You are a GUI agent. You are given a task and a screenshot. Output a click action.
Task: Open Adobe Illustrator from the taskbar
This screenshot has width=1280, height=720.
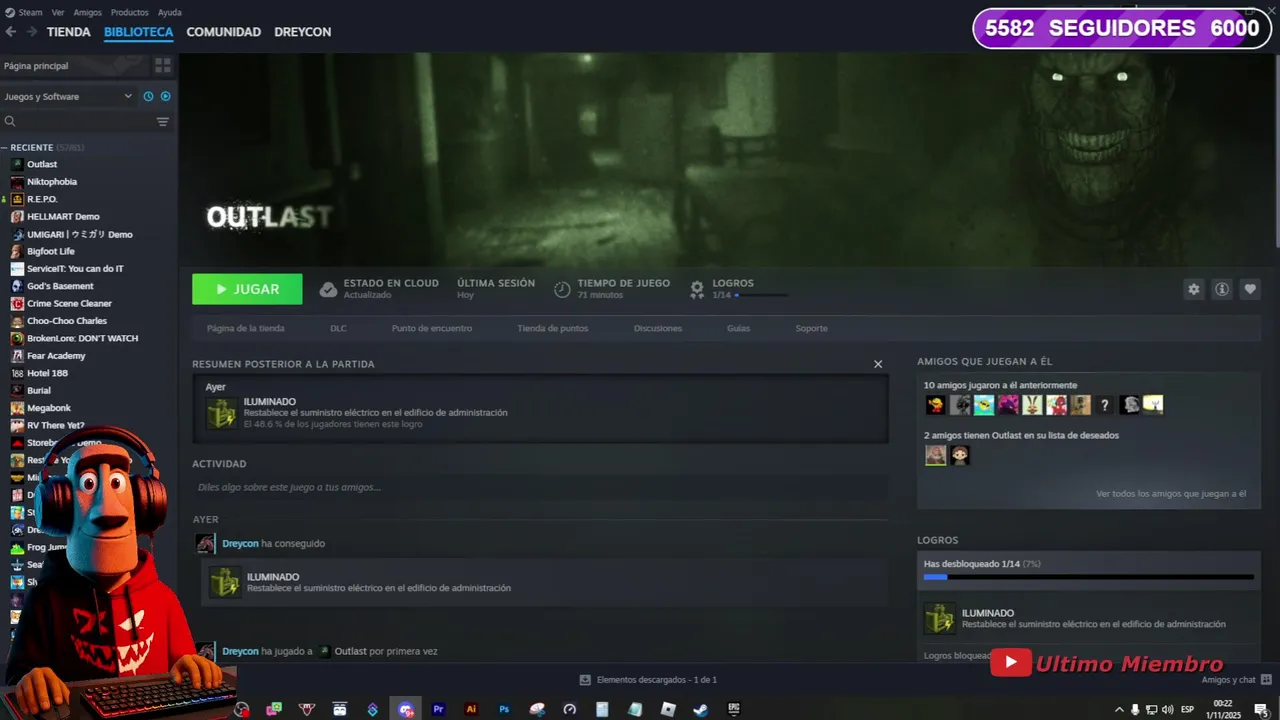(x=471, y=709)
